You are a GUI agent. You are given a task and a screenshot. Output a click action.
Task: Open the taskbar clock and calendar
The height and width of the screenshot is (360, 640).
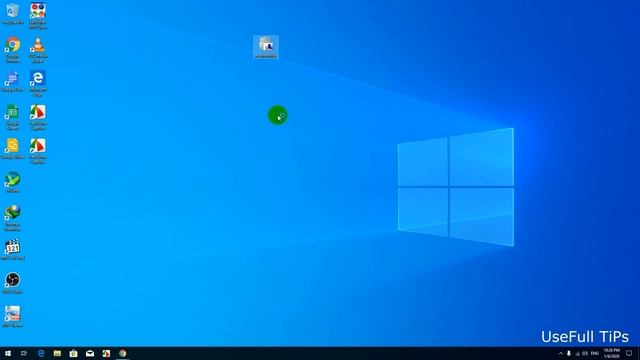(x=611, y=353)
